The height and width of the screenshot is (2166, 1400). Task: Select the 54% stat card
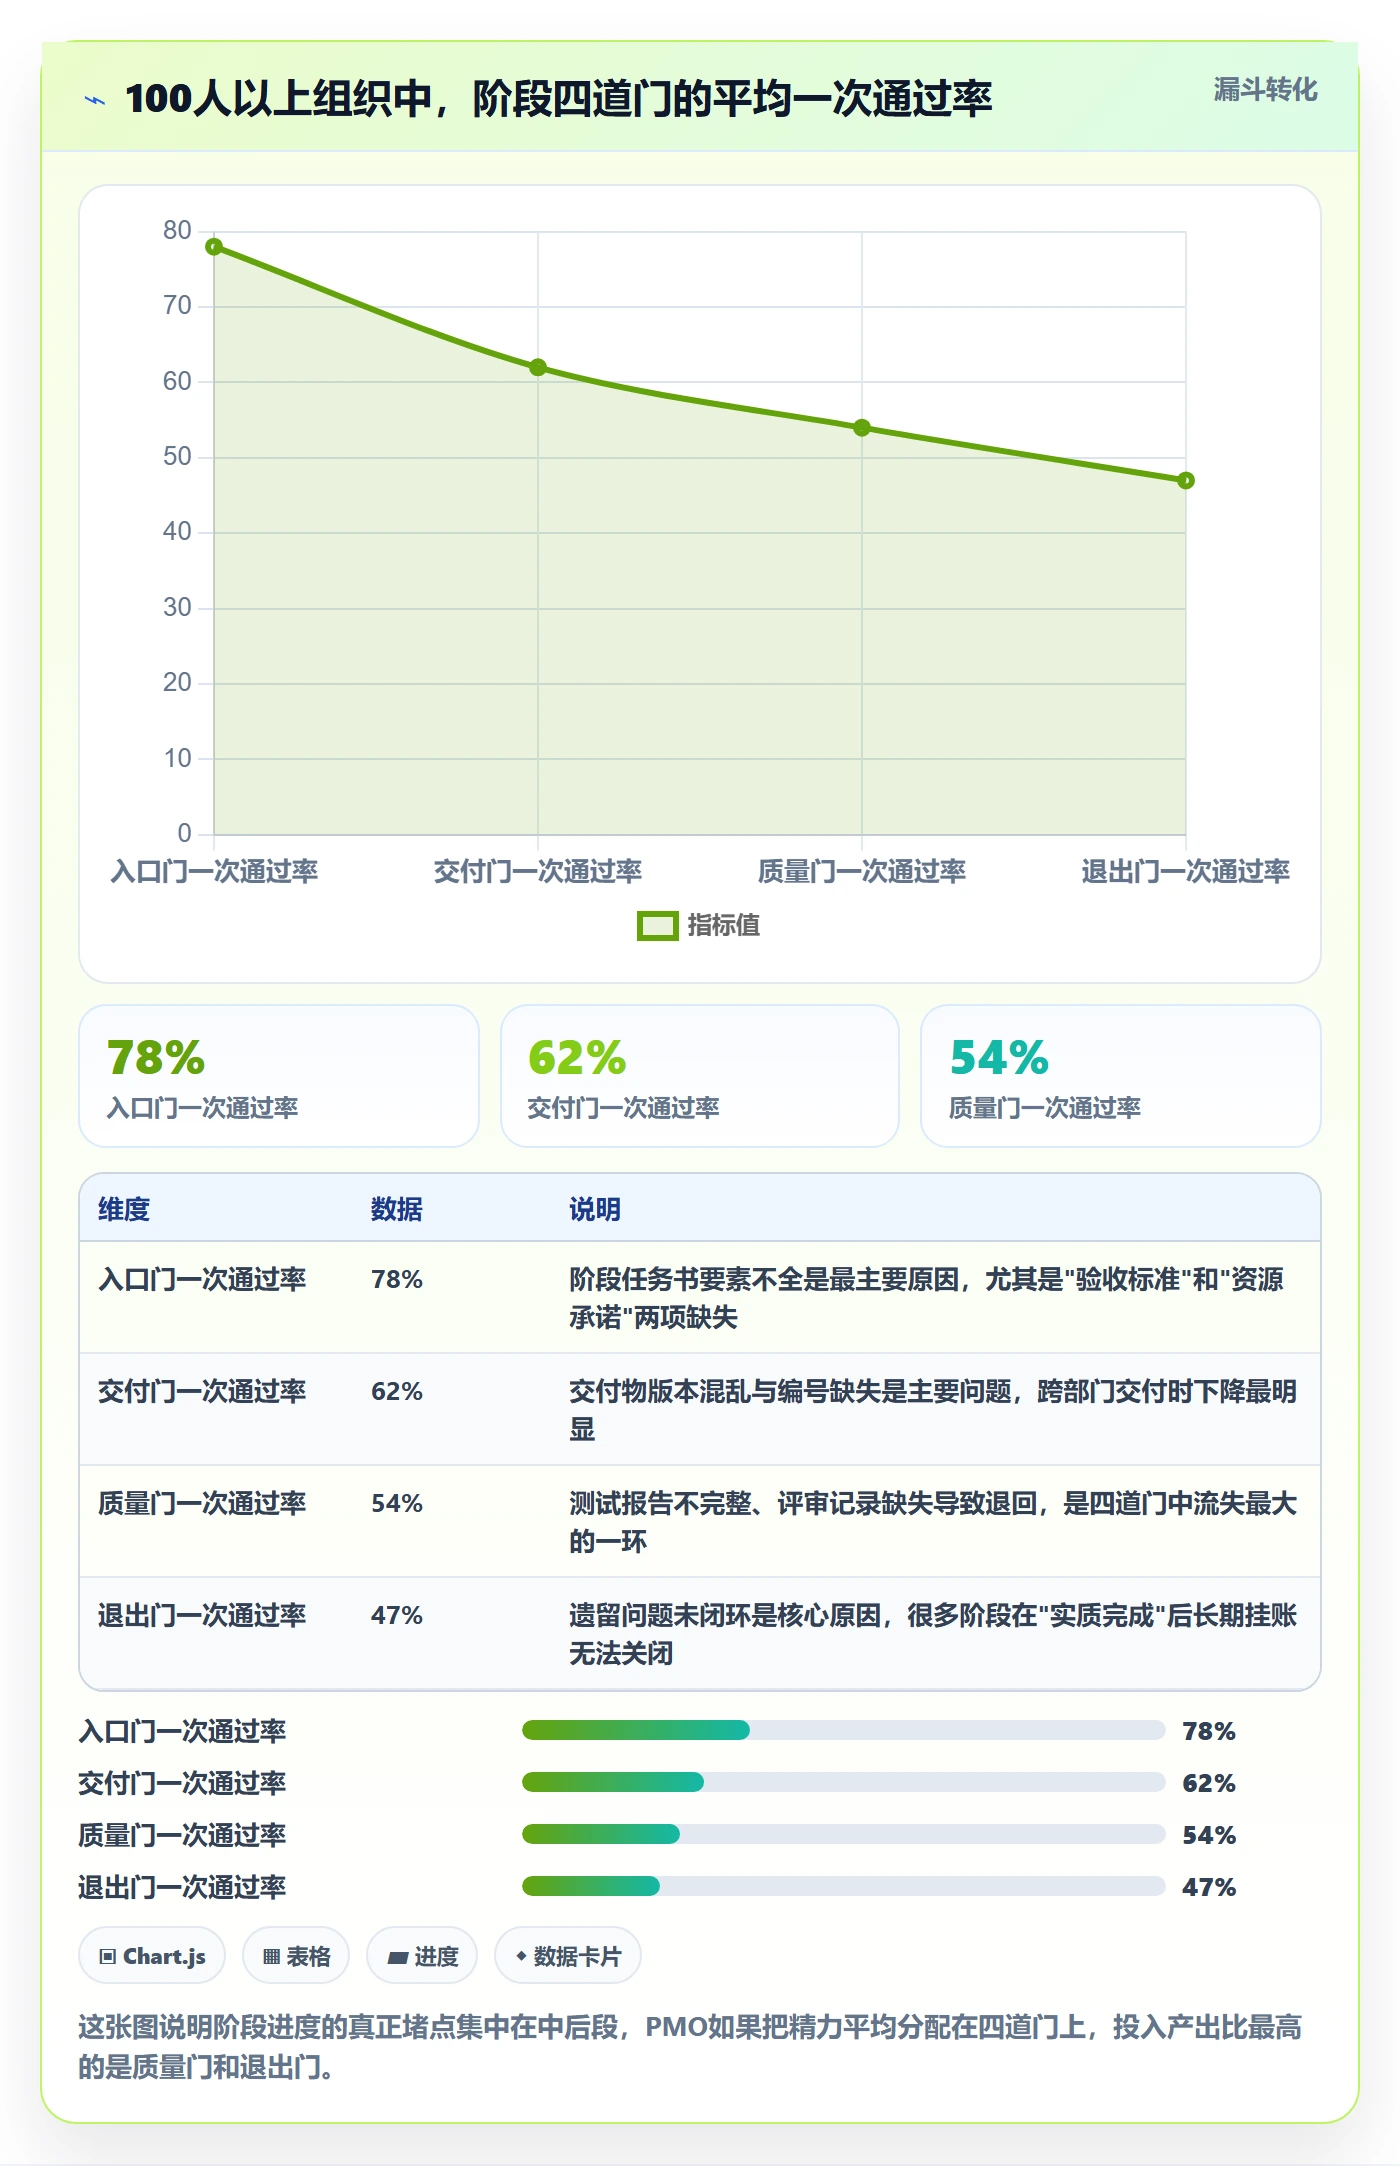pos(1121,1076)
